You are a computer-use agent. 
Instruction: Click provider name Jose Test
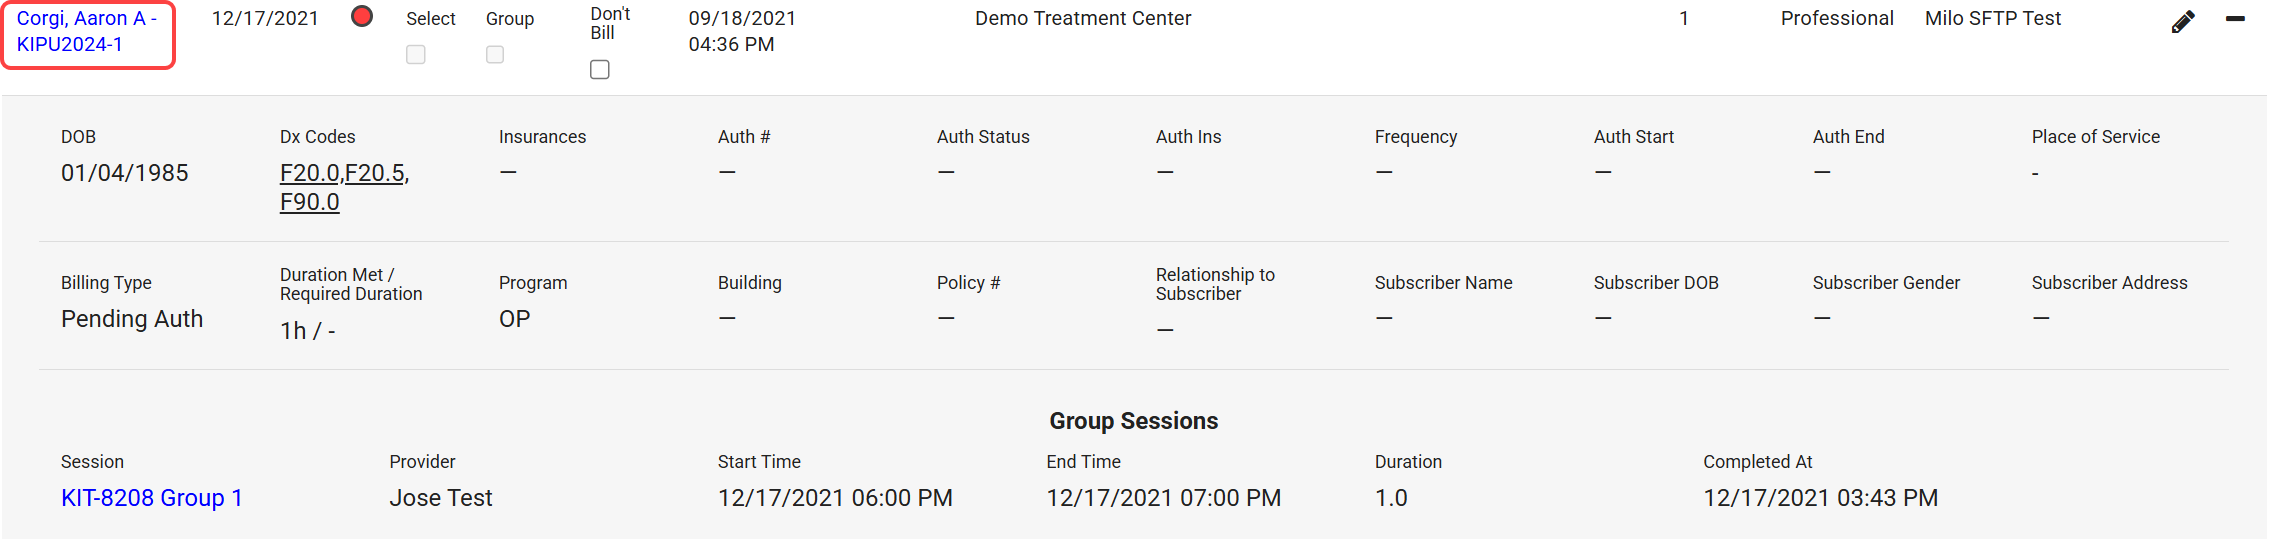tap(441, 498)
